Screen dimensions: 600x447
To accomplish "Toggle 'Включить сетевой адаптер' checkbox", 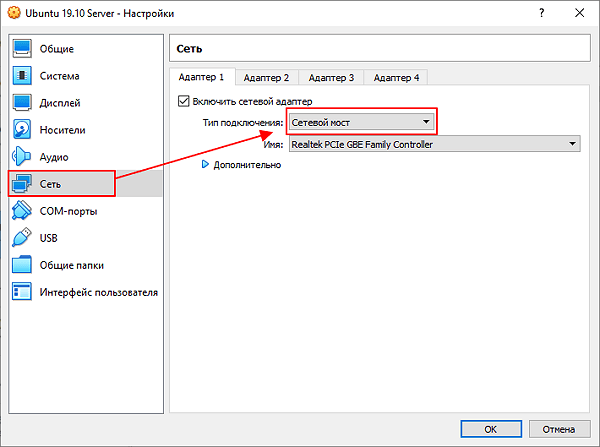I will (183, 101).
